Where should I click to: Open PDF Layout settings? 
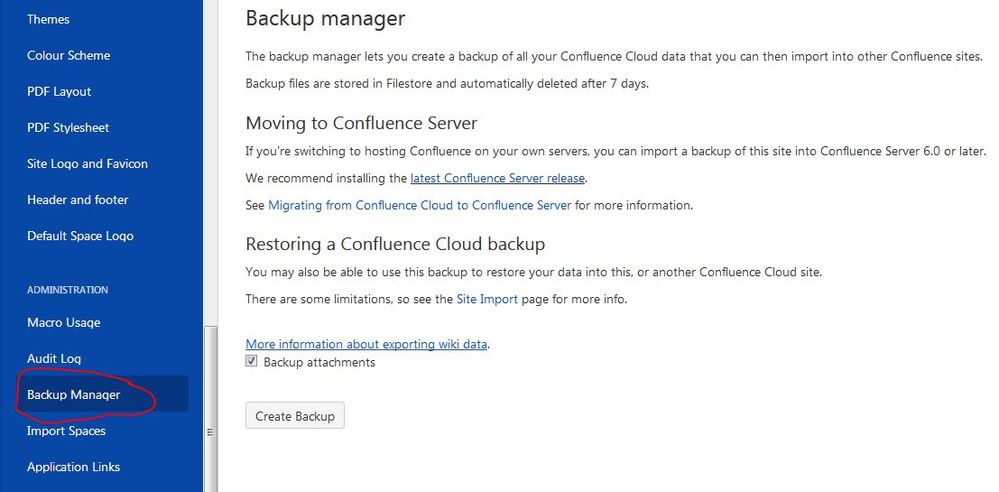[59, 91]
